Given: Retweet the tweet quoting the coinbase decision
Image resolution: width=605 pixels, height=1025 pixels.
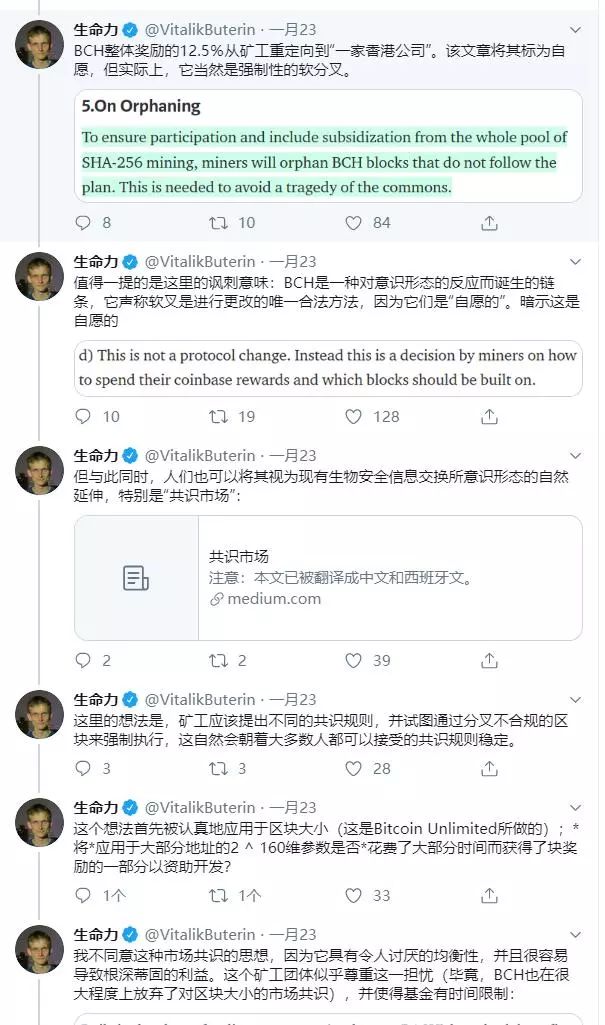Looking at the screenshot, I should 222,417.
